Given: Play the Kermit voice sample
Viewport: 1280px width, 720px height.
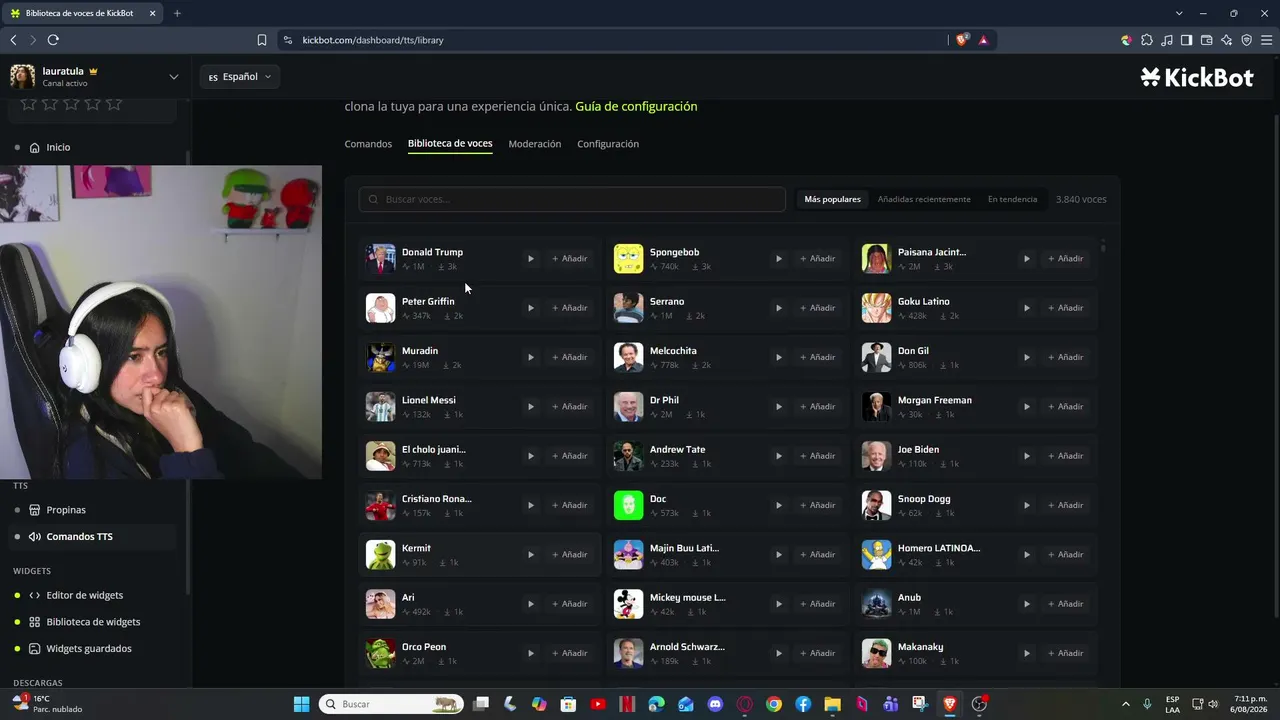Looking at the screenshot, I should [531, 555].
